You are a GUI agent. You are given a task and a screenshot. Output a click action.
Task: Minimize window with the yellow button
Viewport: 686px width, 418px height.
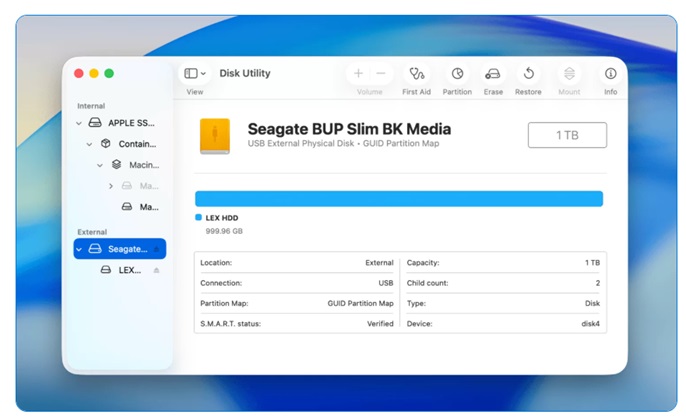(x=94, y=74)
